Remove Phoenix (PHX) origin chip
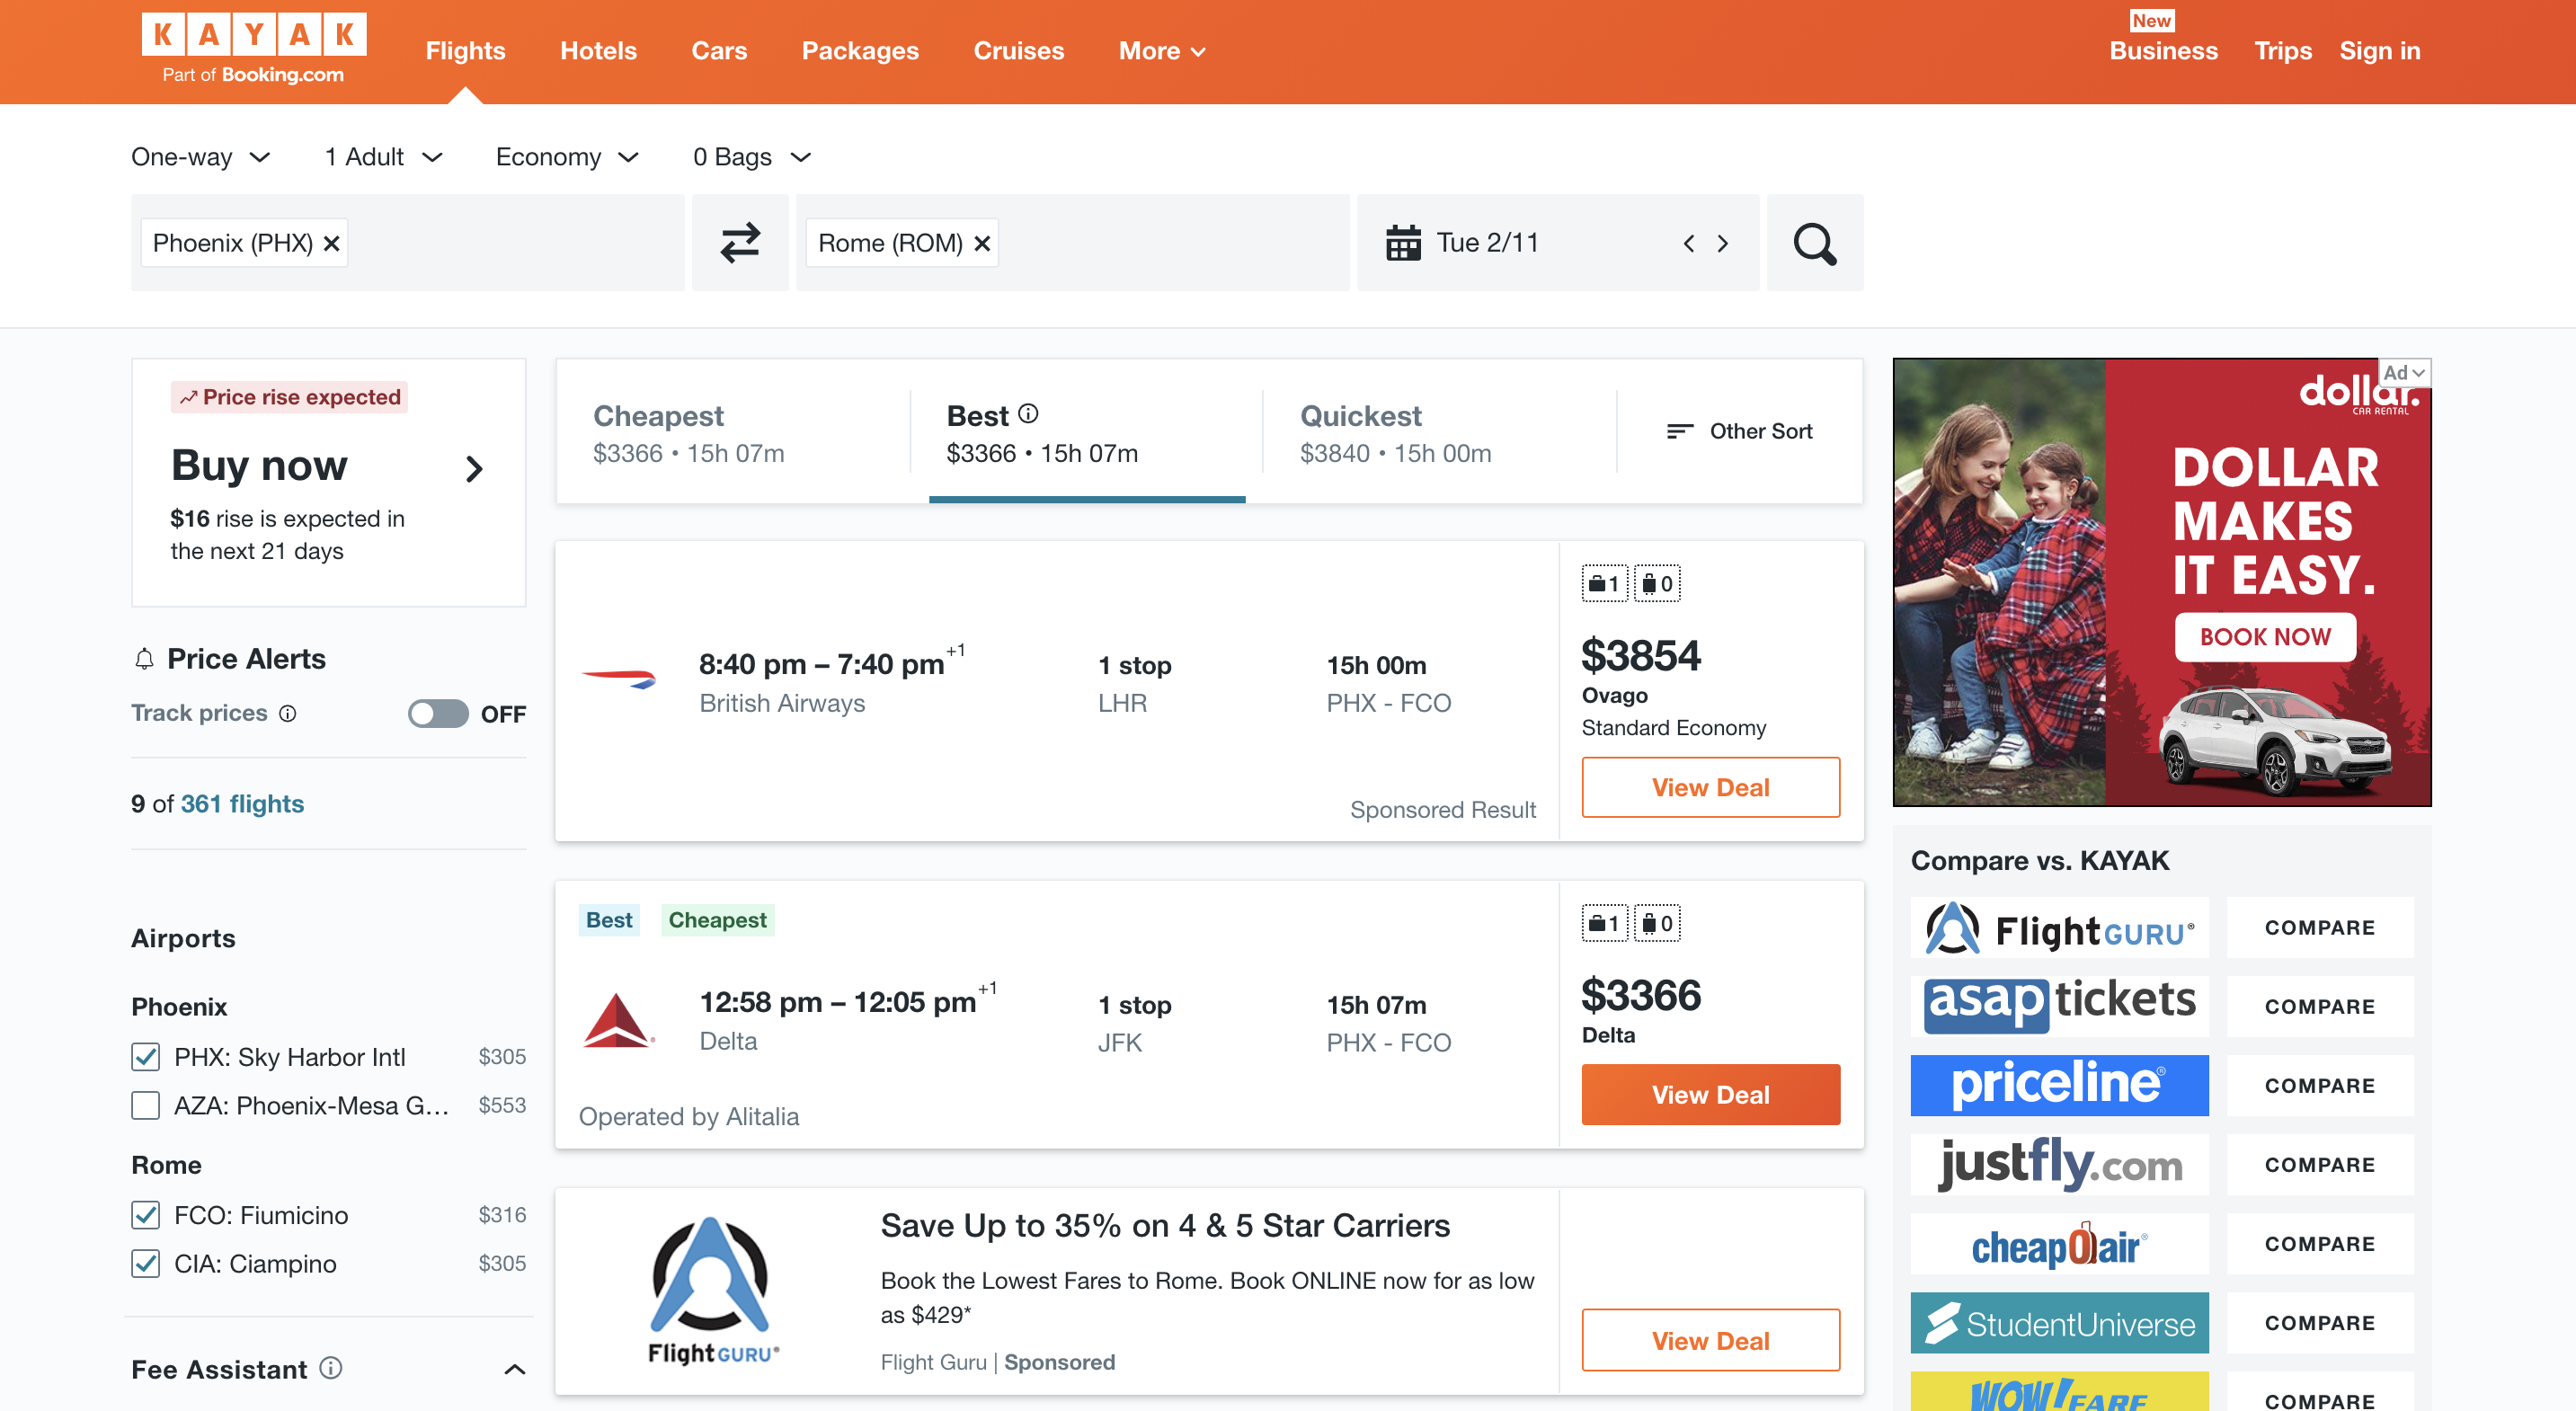This screenshot has height=1411, width=2576. pyautogui.click(x=332, y=243)
